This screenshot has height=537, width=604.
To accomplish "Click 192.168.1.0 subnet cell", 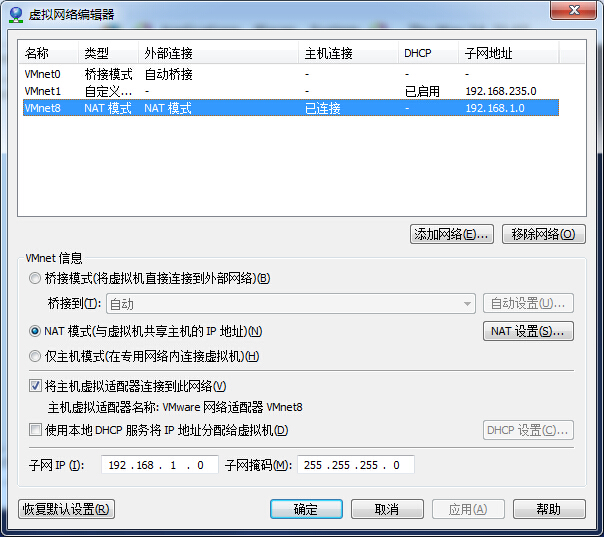I will point(495,108).
